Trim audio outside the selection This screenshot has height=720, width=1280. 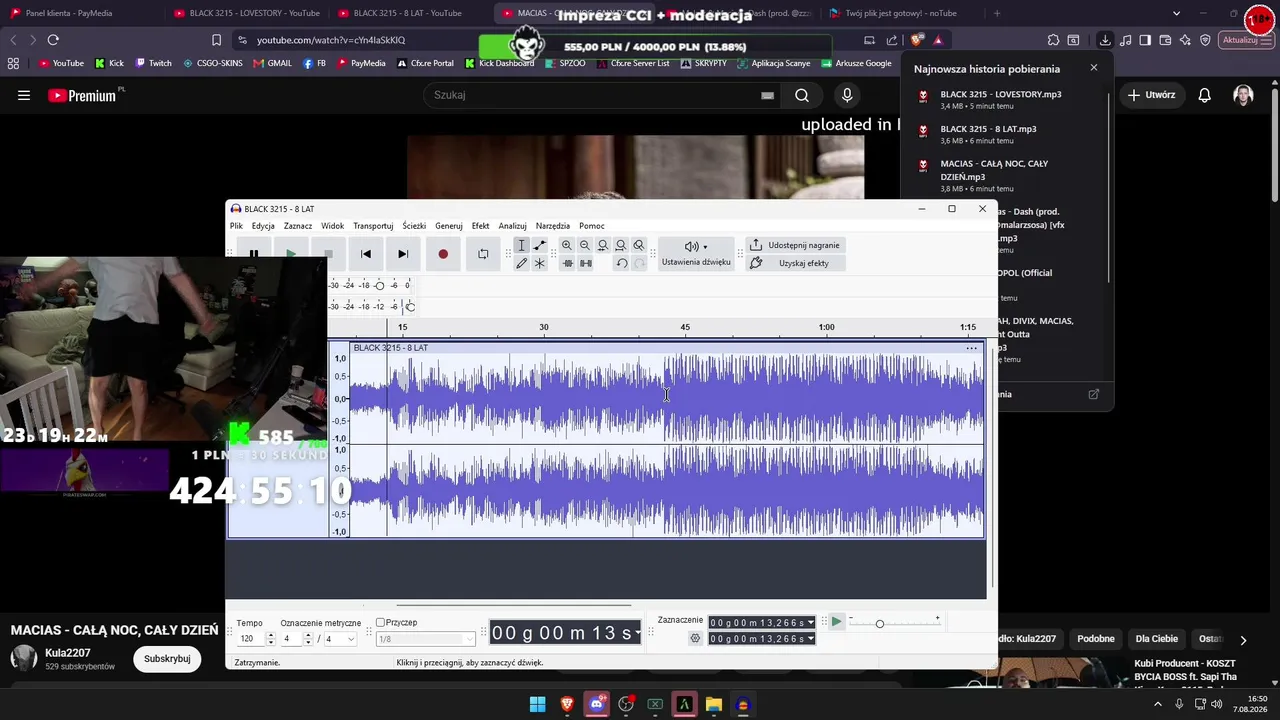pyautogui.click(x=567, y=263)
